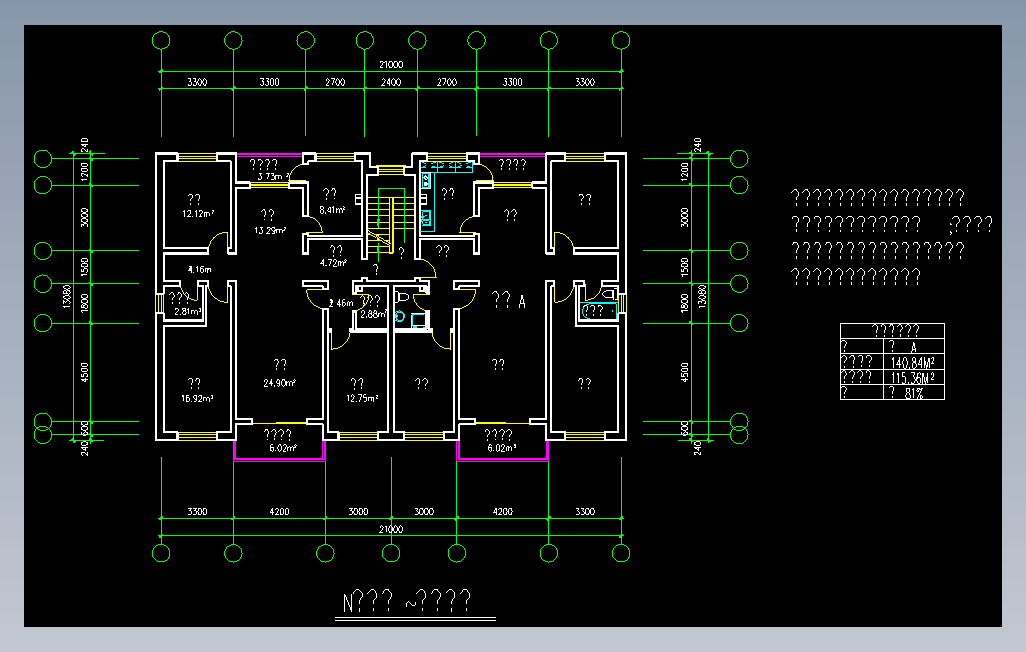
Task: Click the 8.41m² area text
Action: point(332,210)
